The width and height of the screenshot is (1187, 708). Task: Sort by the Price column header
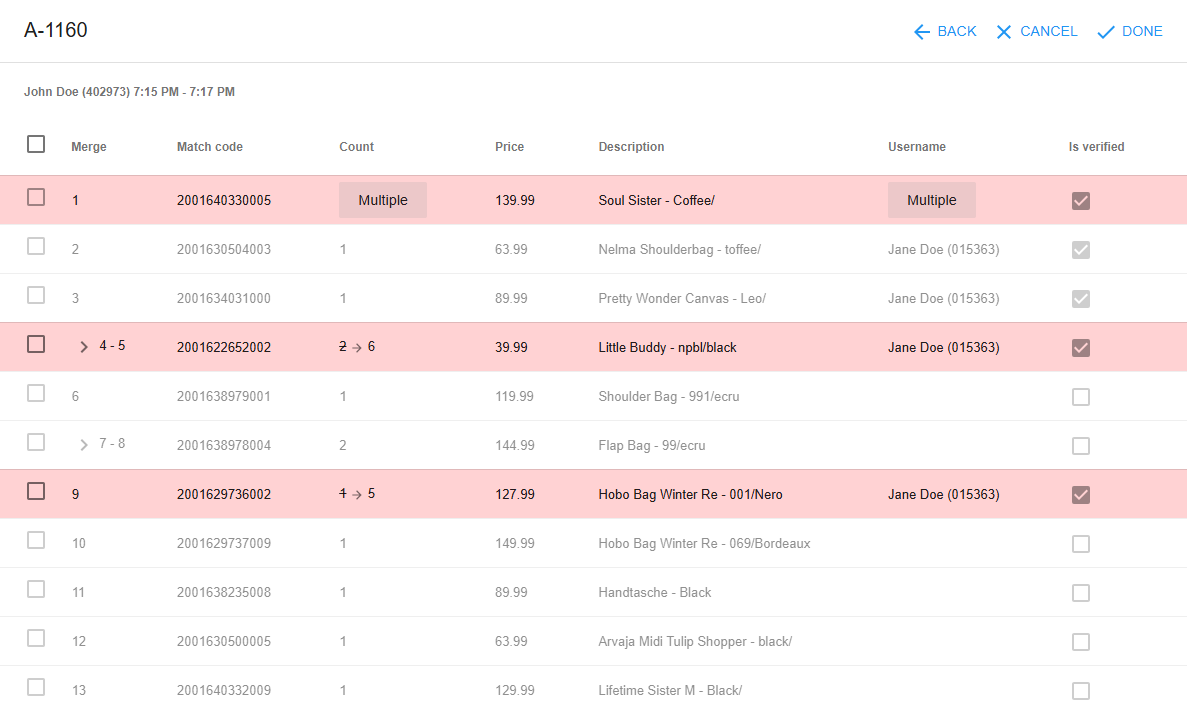(509, 147)
